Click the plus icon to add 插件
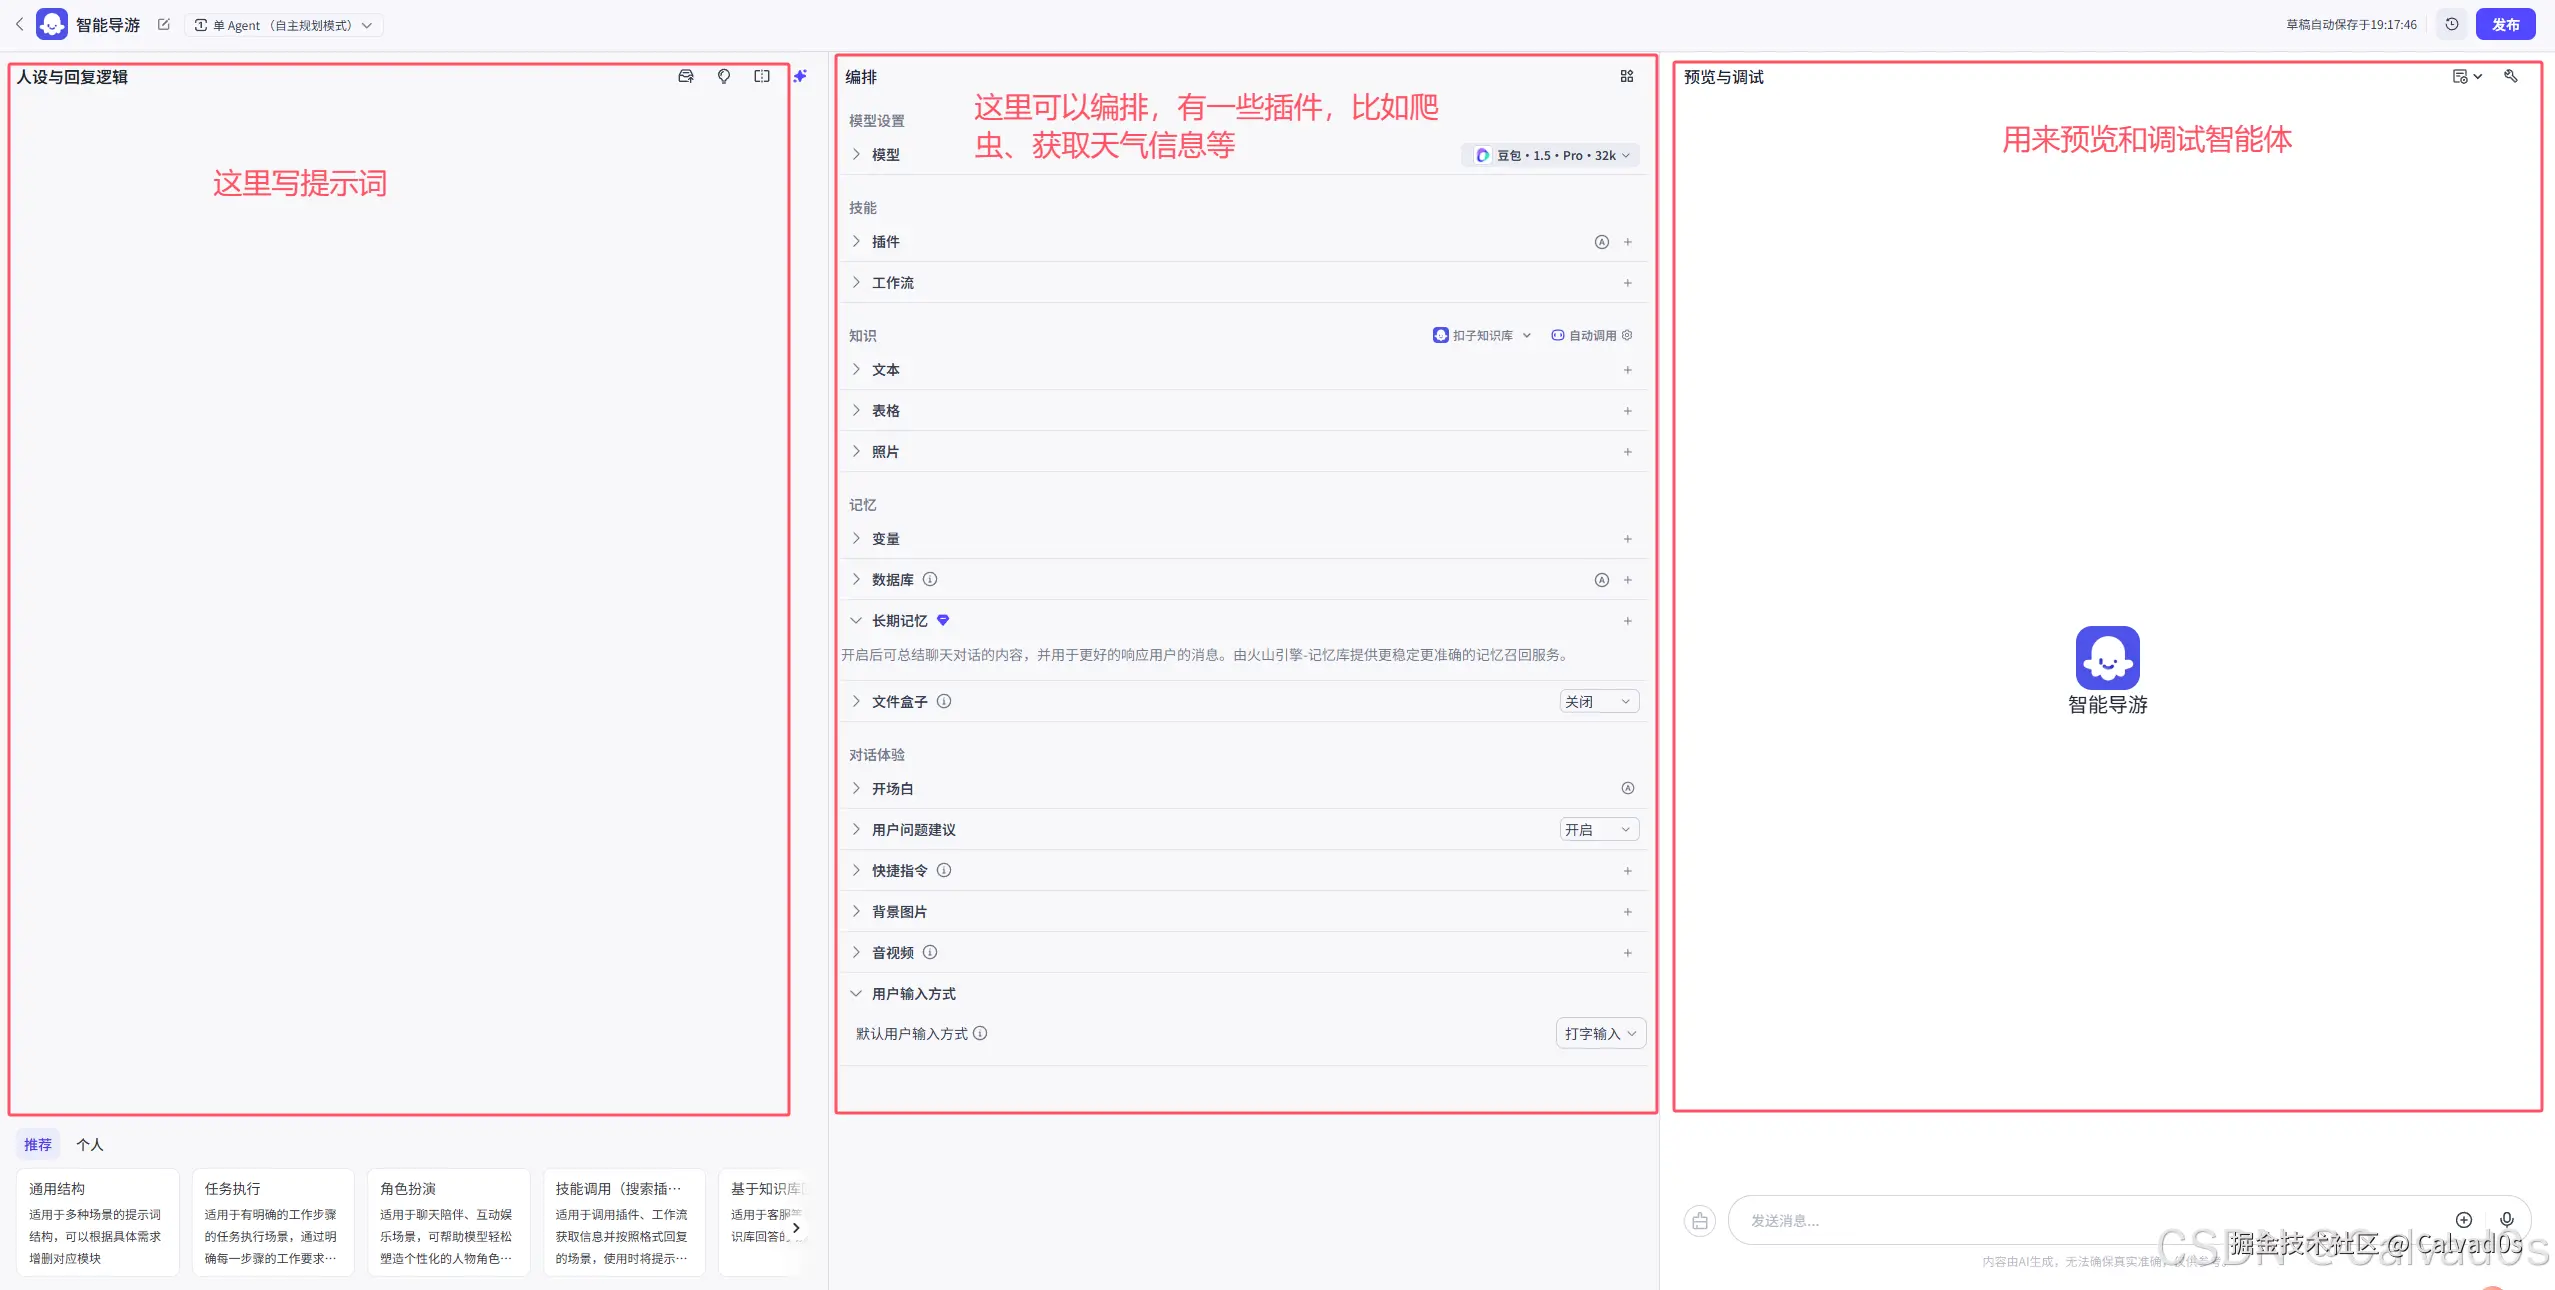The height and width of the screenshot is (1290, 2555). click(1628, 242)
